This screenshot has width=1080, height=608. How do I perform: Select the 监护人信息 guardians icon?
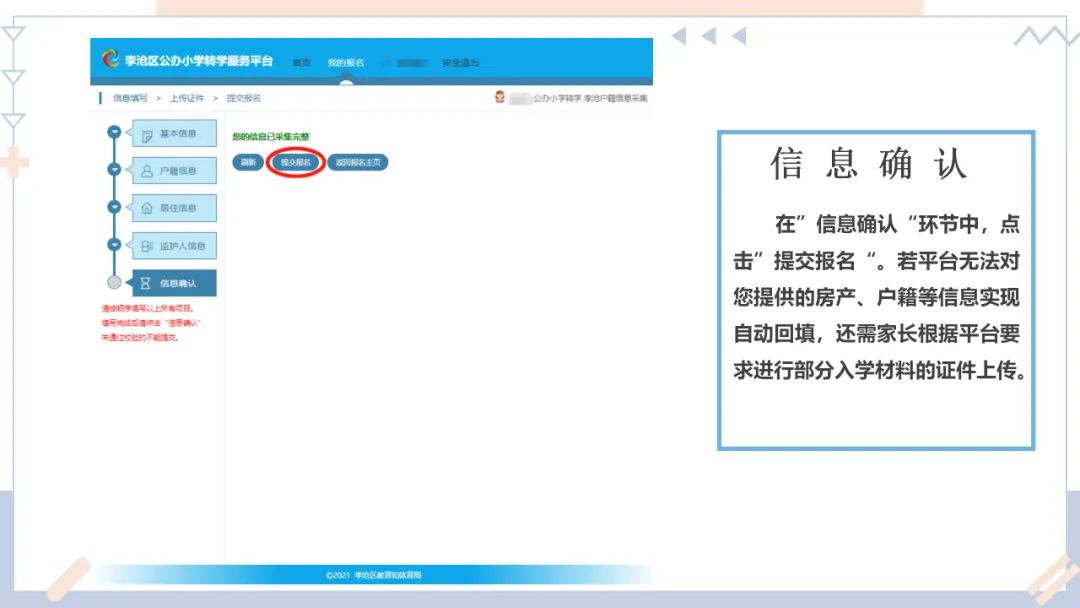(x=143, y=244)
